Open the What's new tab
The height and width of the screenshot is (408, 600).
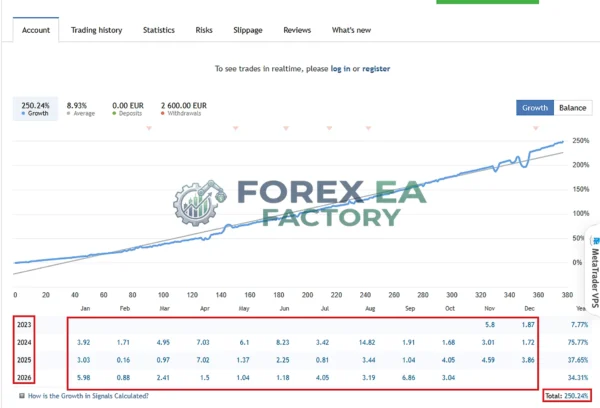[x=351, y=30]
